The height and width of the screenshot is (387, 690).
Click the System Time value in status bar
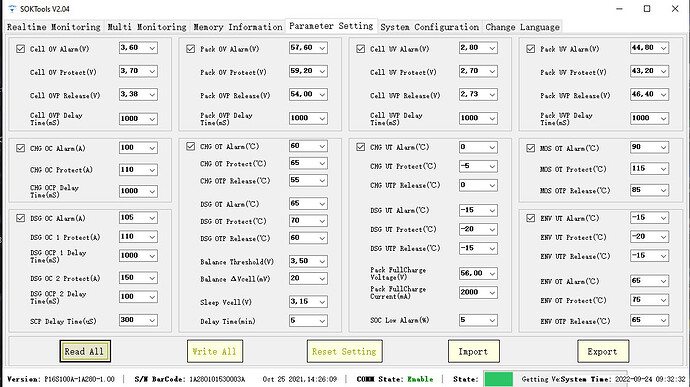tap(650, 379)
